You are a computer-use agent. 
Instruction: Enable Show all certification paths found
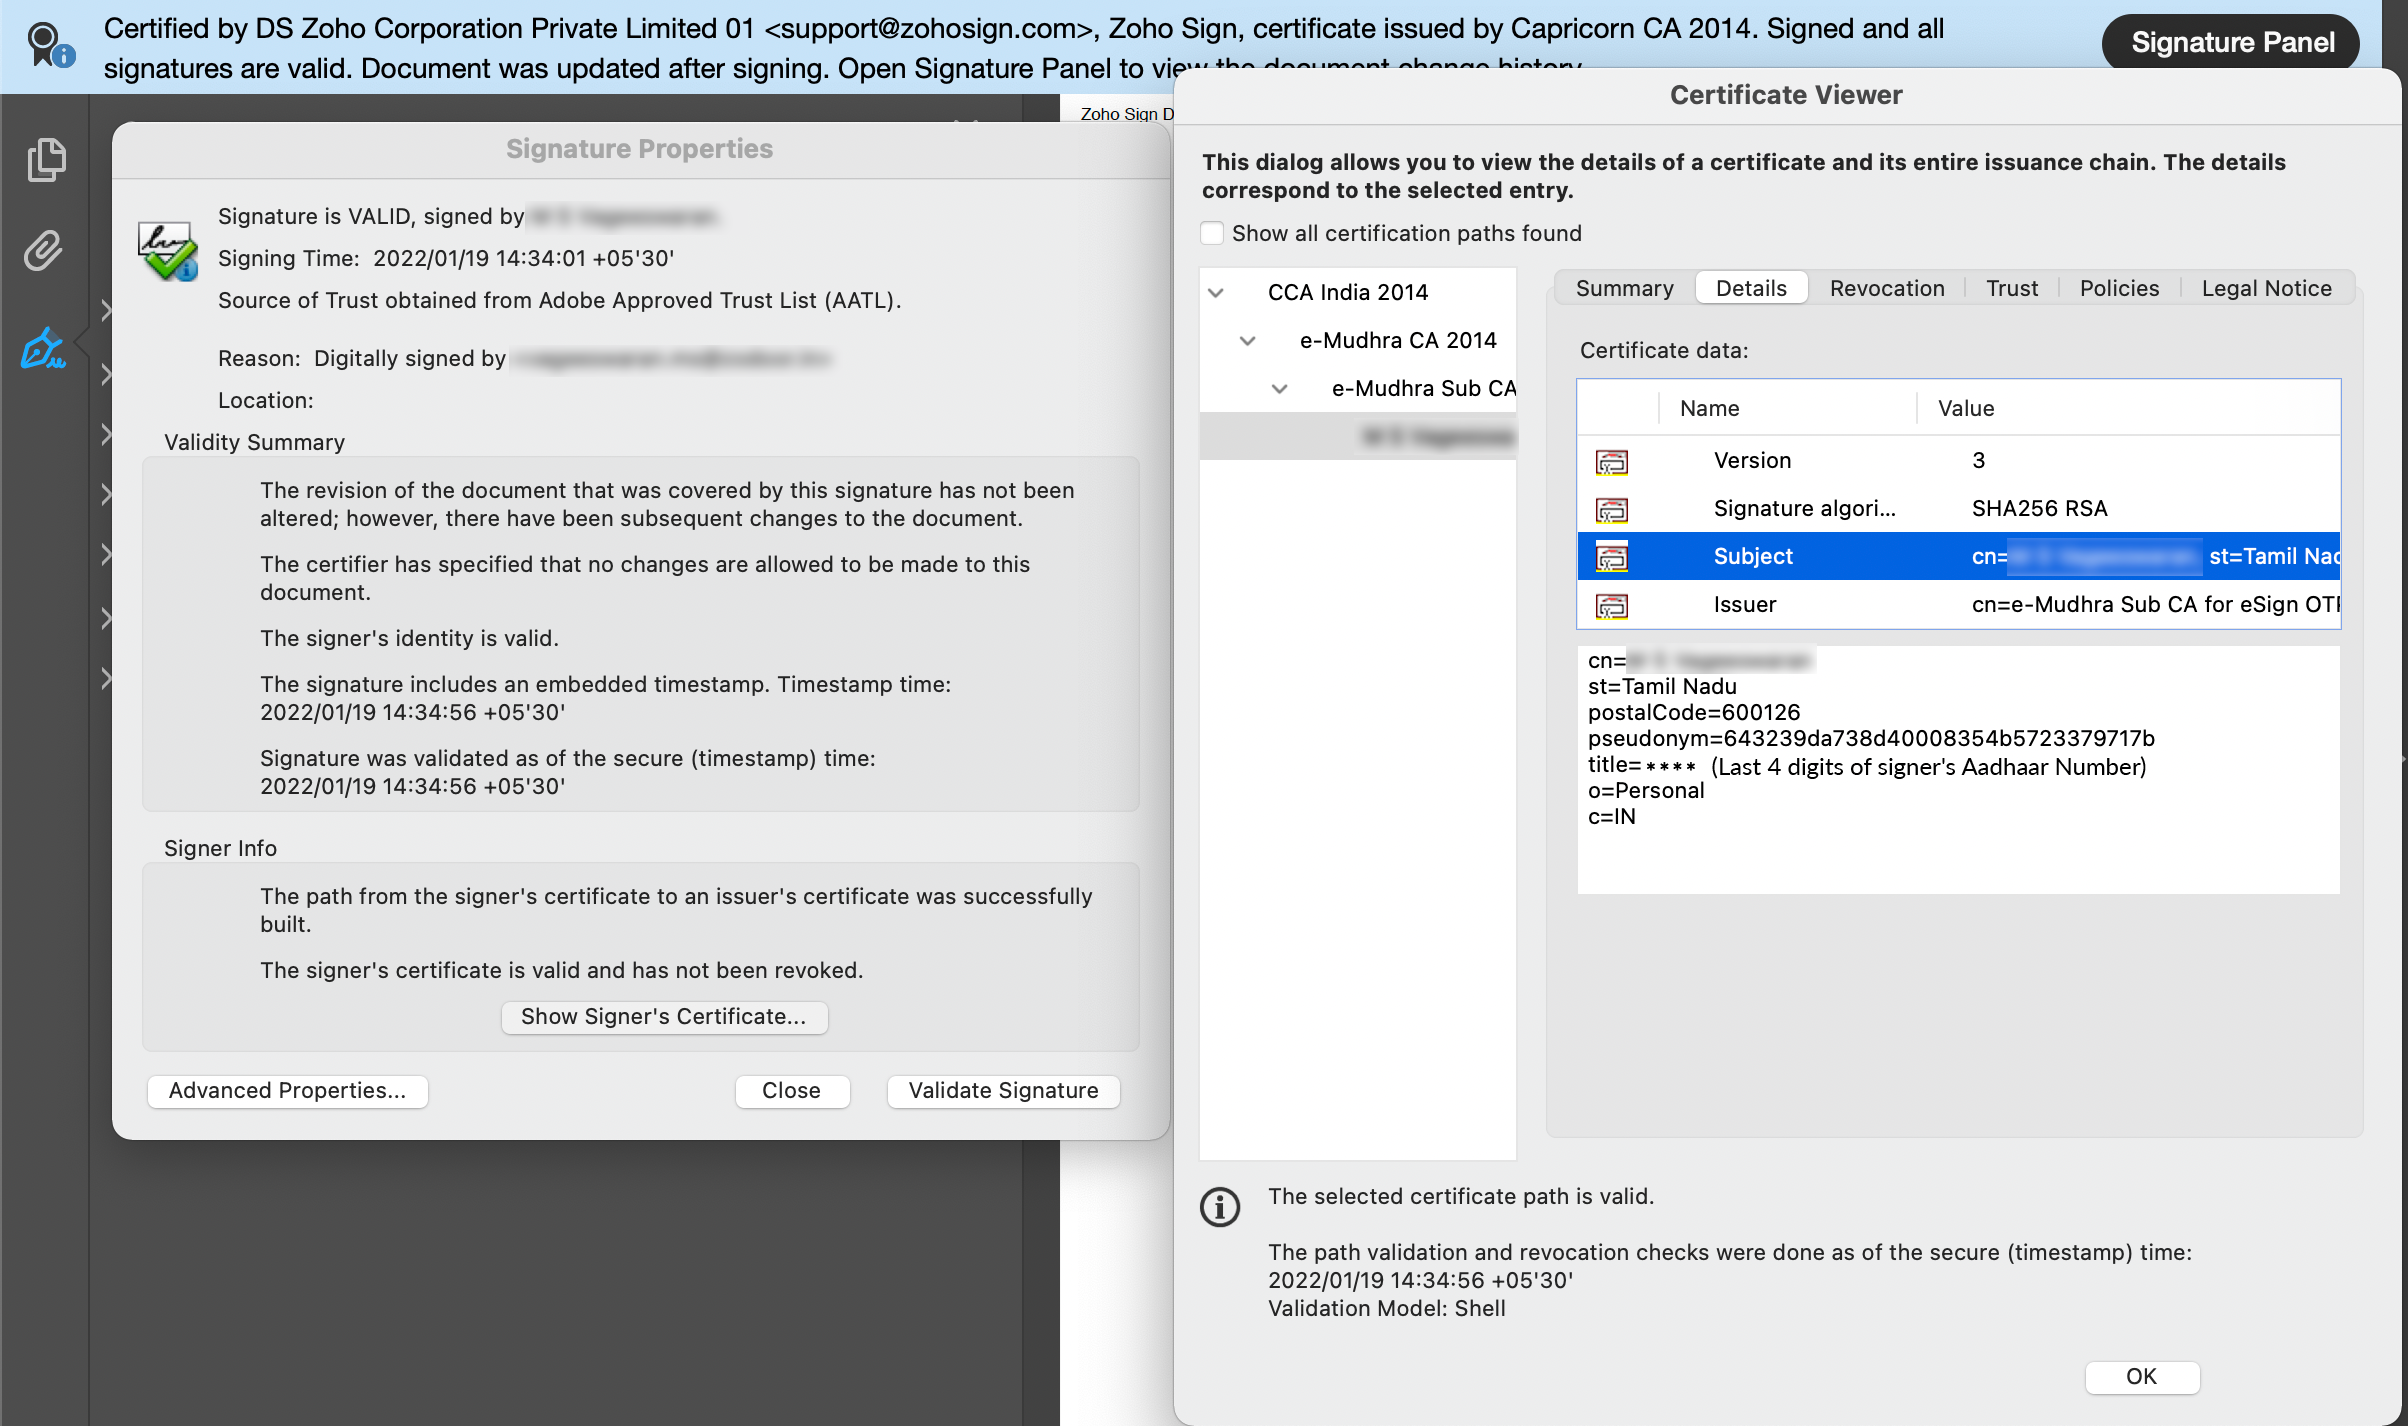tap(1213, 233)
